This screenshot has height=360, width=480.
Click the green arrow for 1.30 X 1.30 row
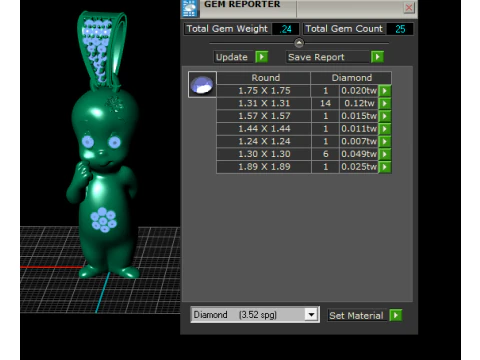click(x=385, y=154)
